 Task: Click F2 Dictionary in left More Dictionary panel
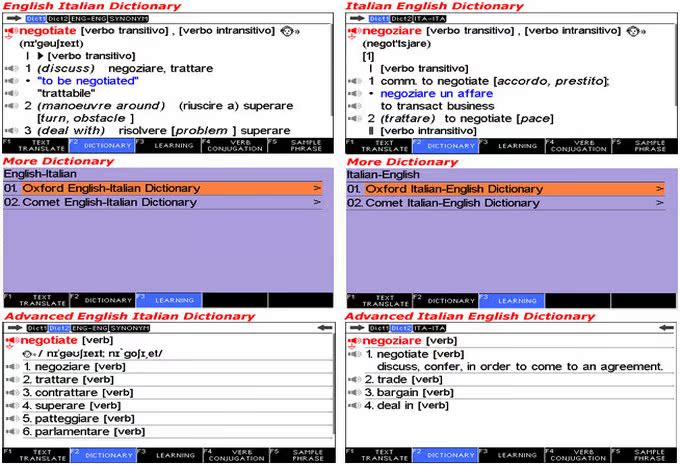(102, 300)
